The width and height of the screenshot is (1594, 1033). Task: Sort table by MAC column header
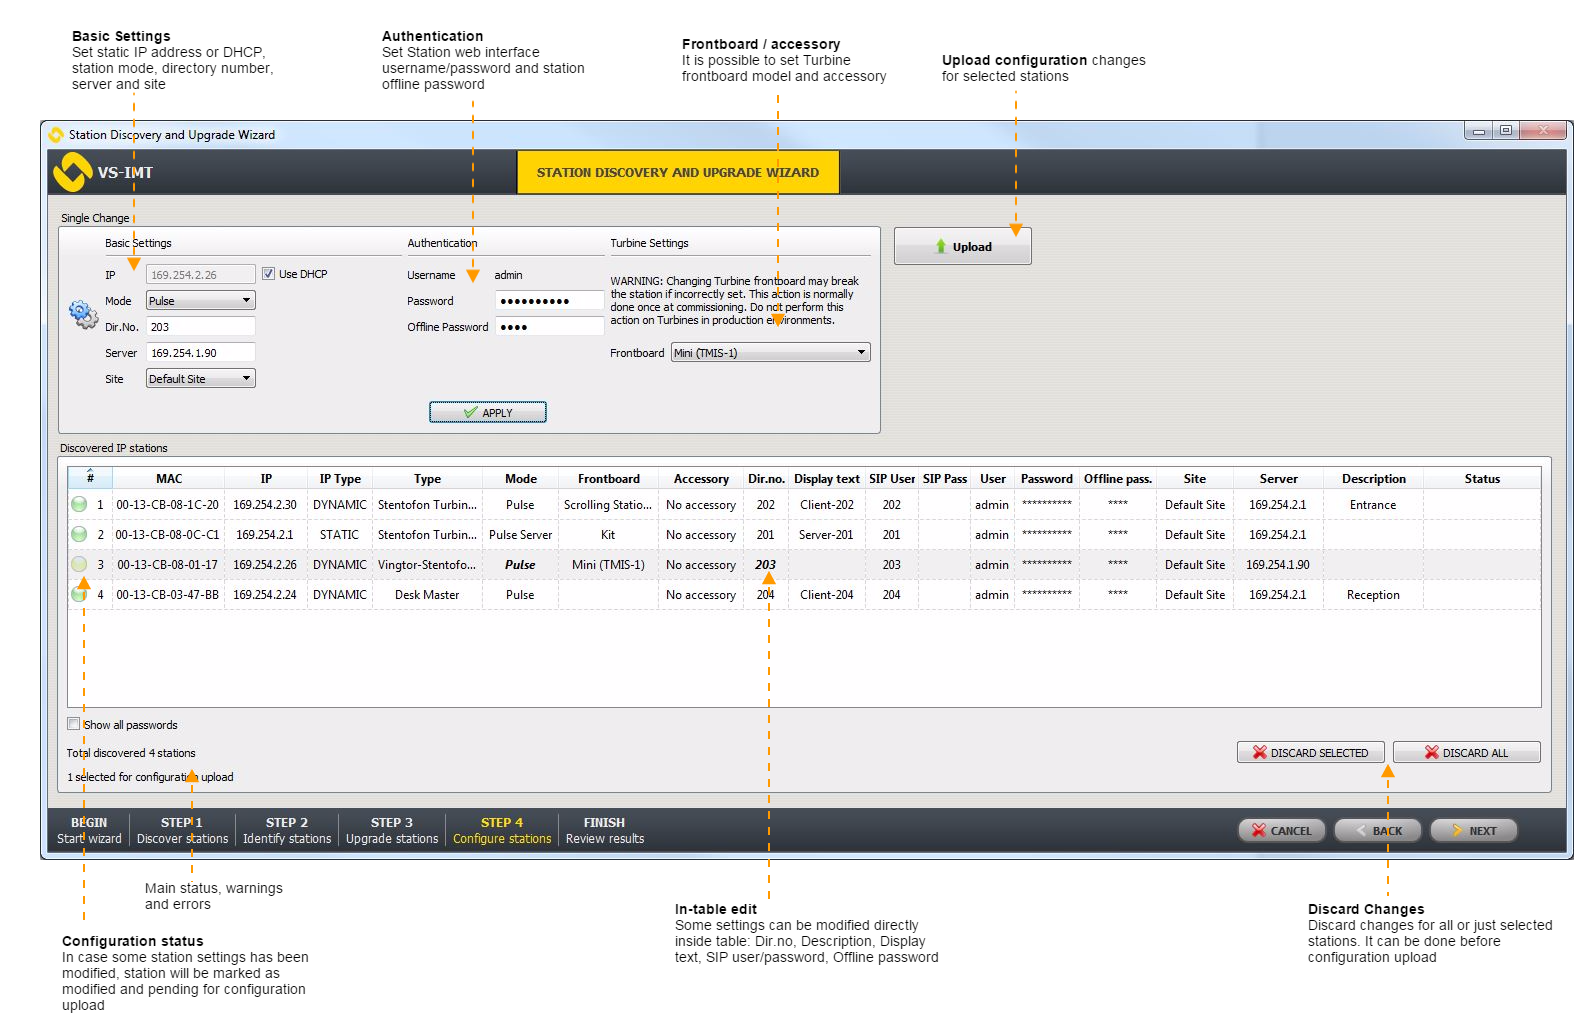[x=169, y=479]
